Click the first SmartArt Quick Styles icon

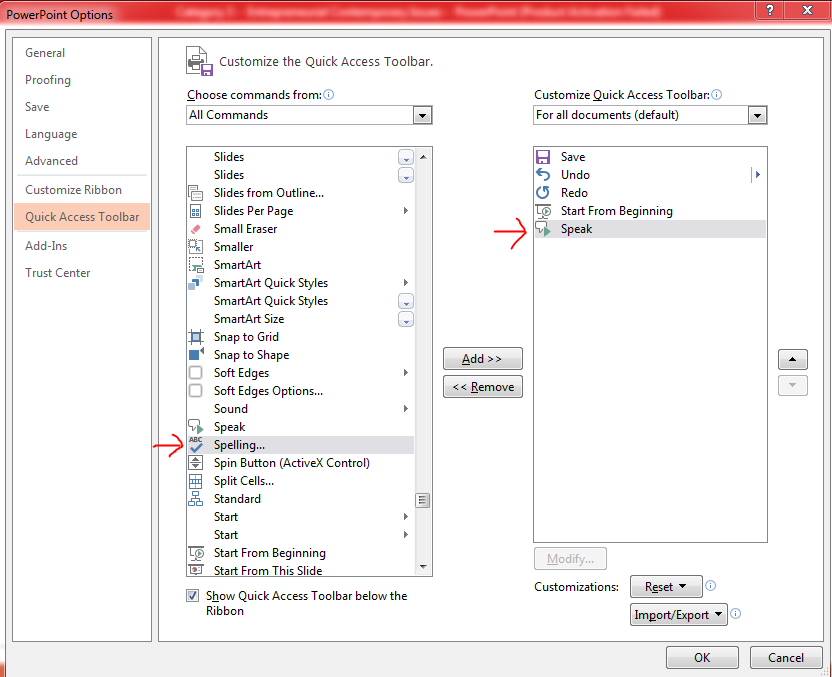(x=195, y=283)
